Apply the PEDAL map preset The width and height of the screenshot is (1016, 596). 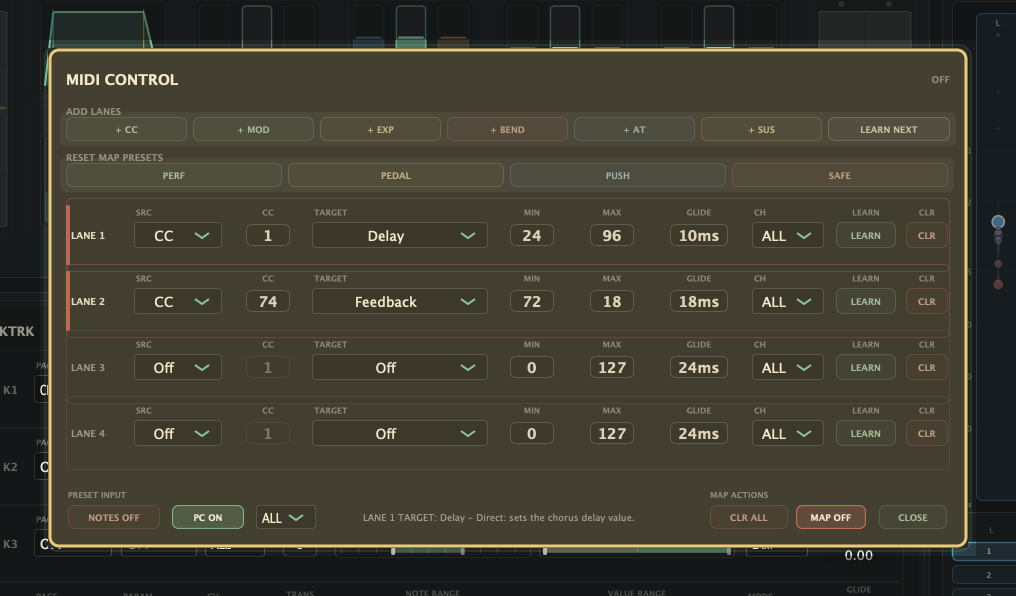(396, 176)
